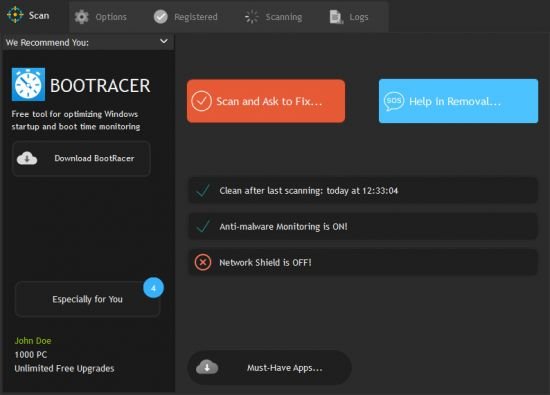Viewport: 550px width, 395px height.
Task: Open the Logs tab
Action: click(x=349, y=17)
